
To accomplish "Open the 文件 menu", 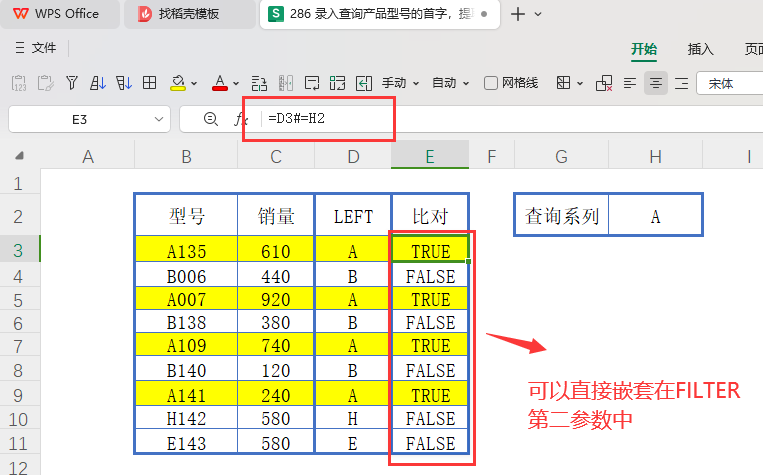I will tap(44, 48).
